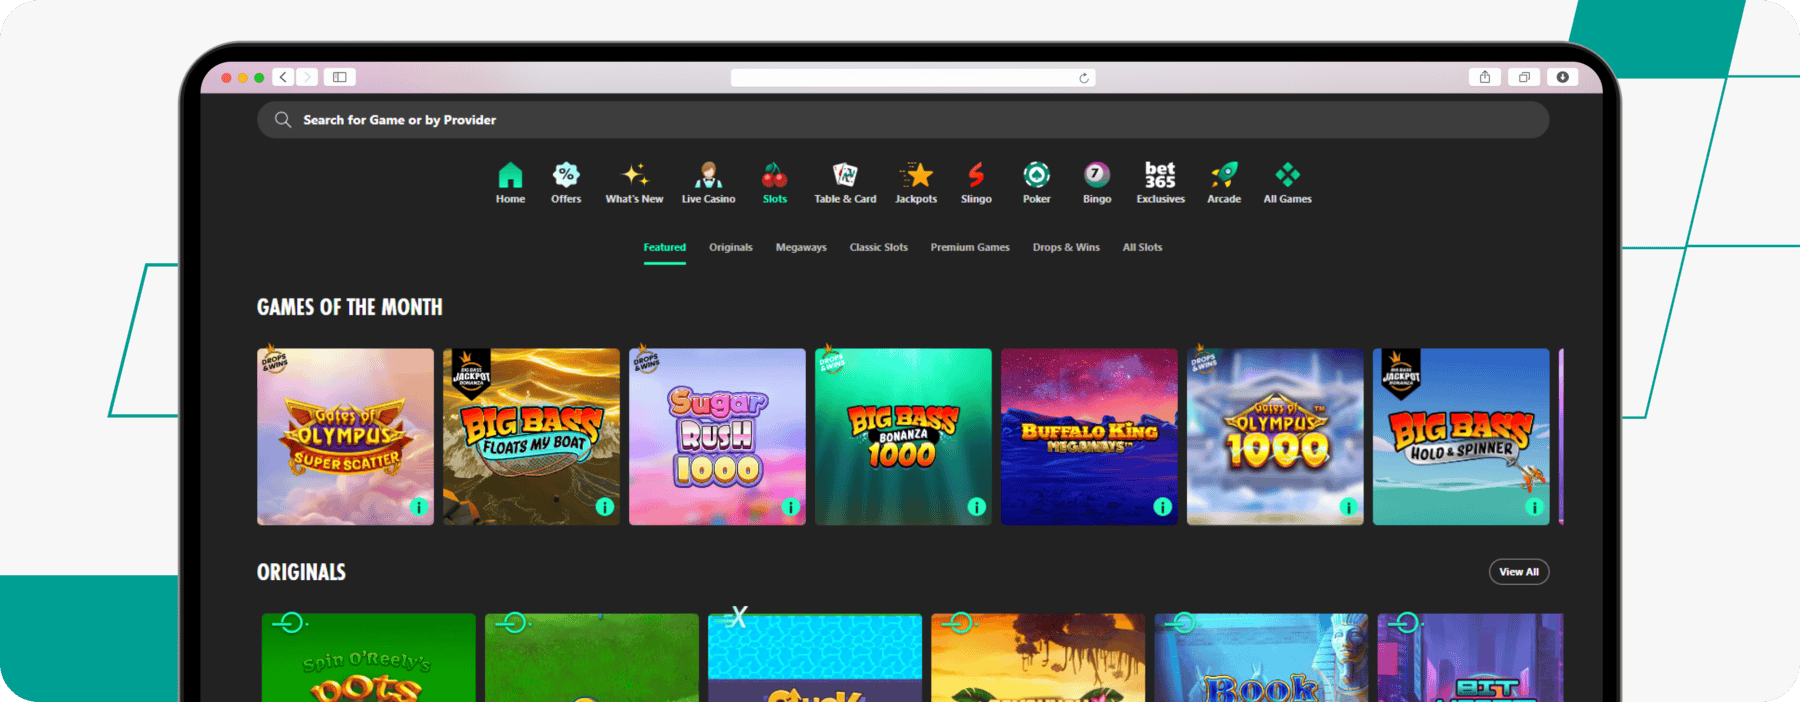Viewport: 1800px width, 702px height.
Task: Show info for Gates of Olympus Super Scatter
Action: (419, 507)
